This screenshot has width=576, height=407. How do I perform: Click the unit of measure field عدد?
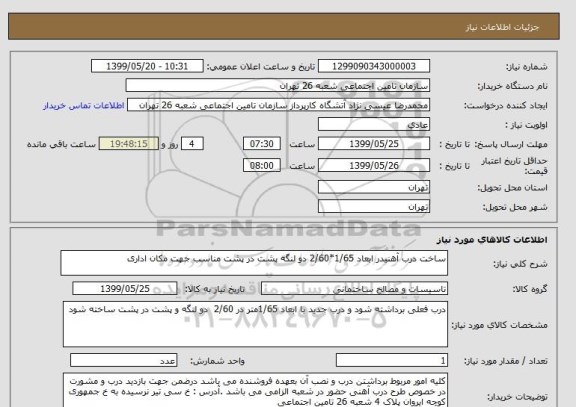123,360
